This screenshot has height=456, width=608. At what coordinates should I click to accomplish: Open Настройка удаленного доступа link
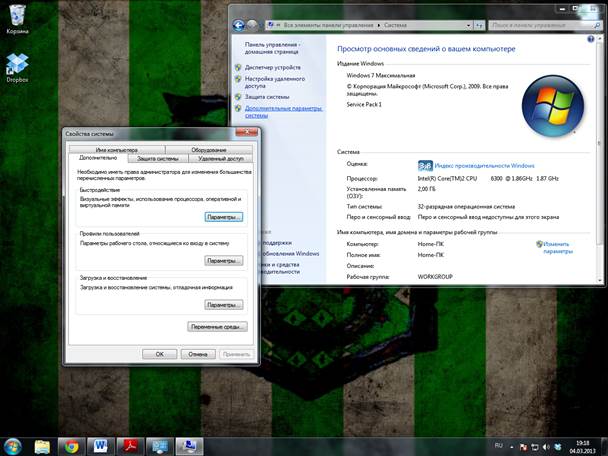click(275, 82)
